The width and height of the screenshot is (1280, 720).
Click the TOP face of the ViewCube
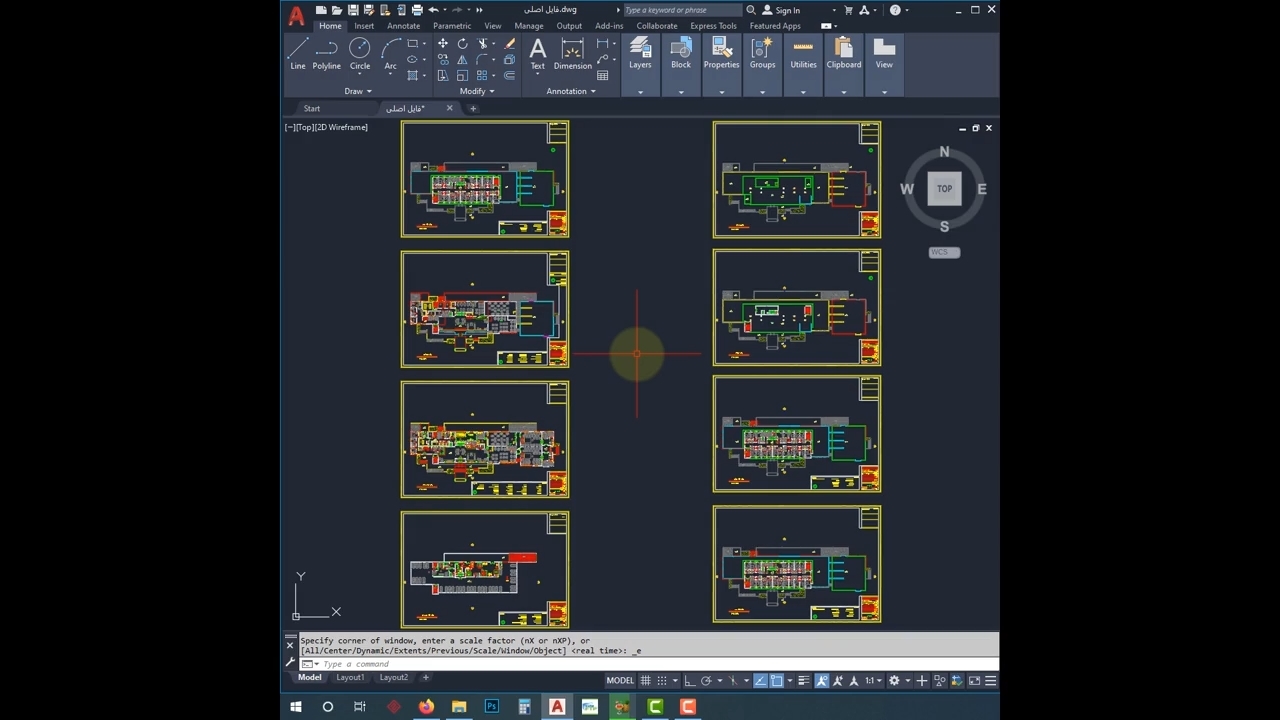pos(944,188)
